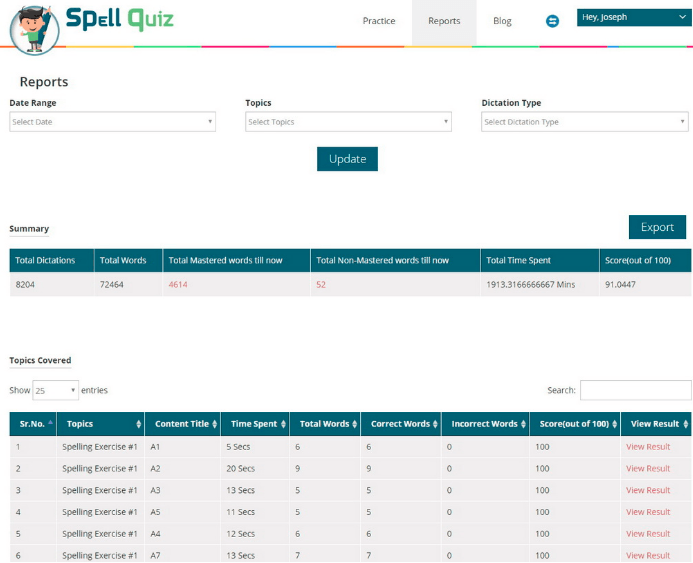Click Spelling Exercise #1 in row A1
The height and width of the screenshot is (563, 693).
coord(99,447)
